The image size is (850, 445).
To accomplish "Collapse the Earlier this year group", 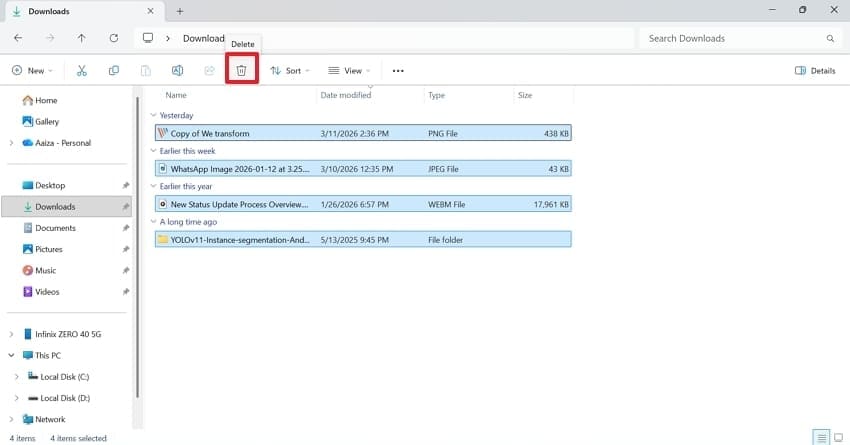I will pyautogui.click(x=153, y=186).
